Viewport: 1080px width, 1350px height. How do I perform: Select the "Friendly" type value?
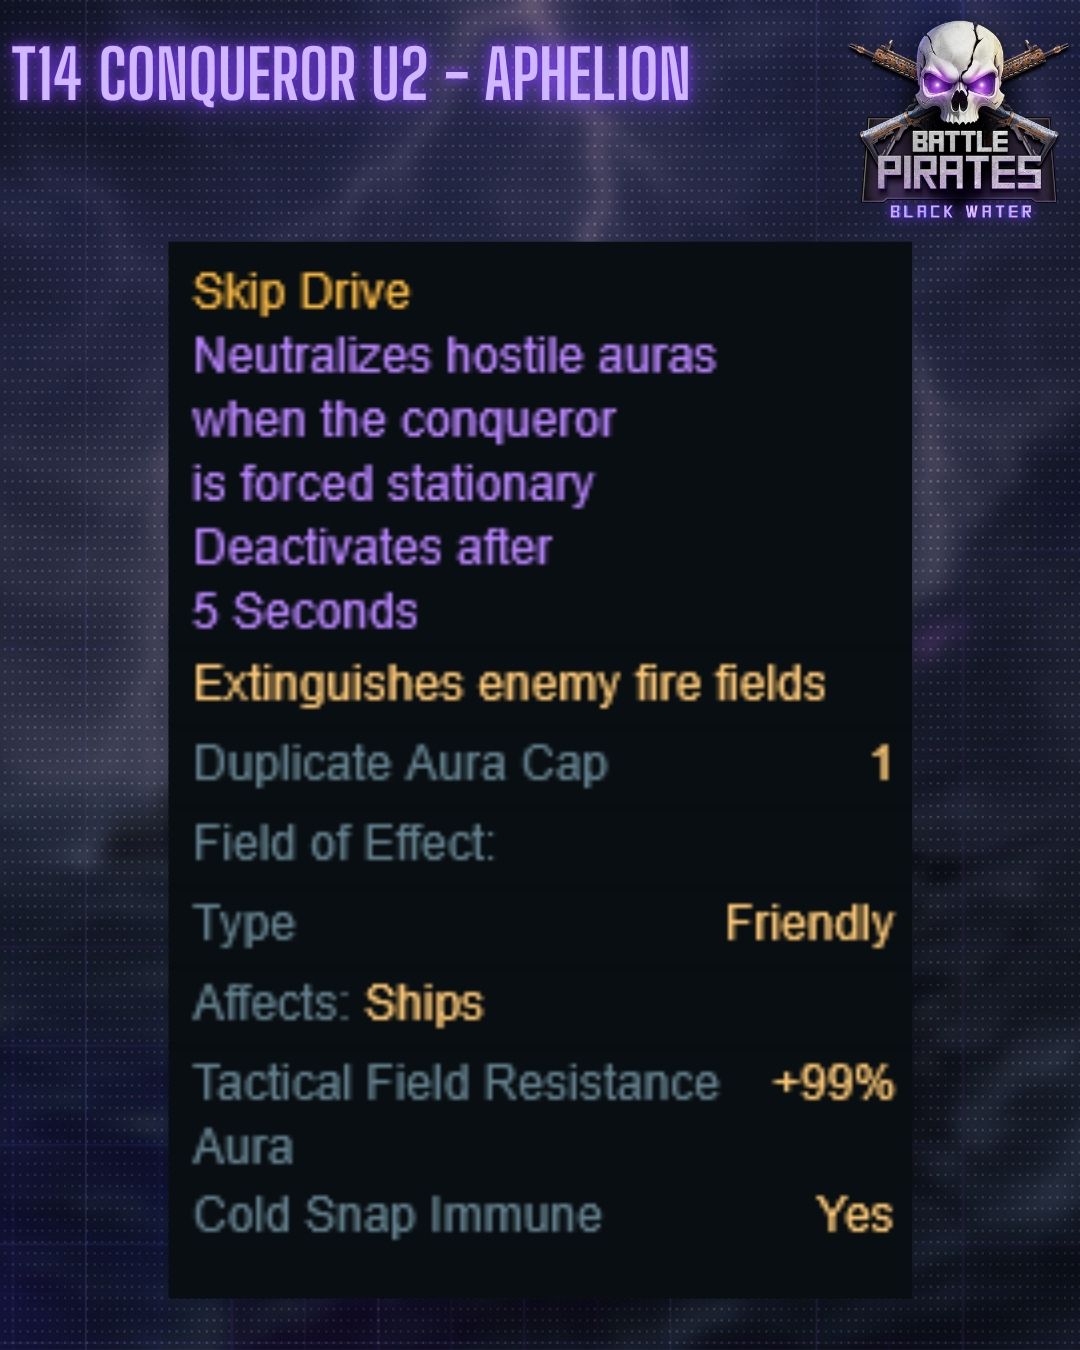click(x=809, y=923)
